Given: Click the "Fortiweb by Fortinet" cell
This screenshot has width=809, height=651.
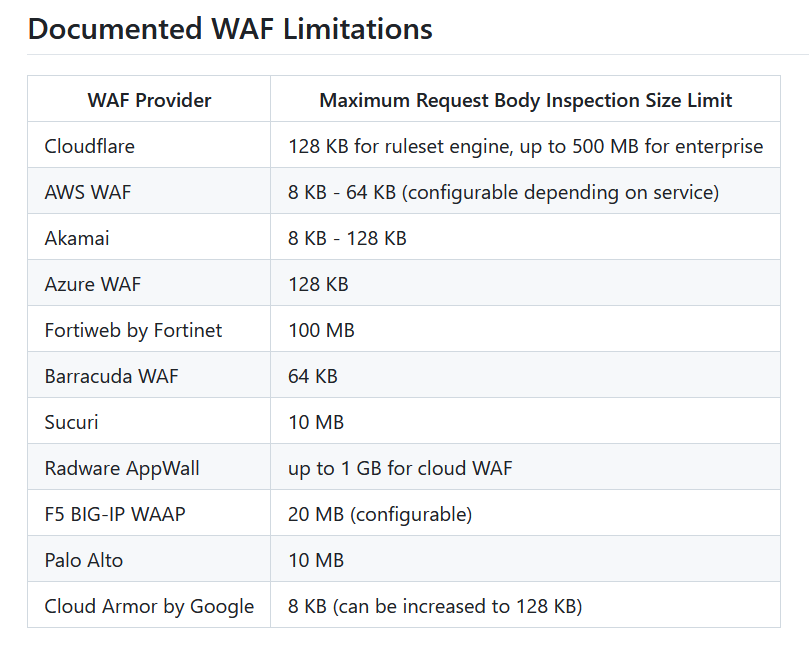Looking at the screenshot, I should click(x=133, y=330).
